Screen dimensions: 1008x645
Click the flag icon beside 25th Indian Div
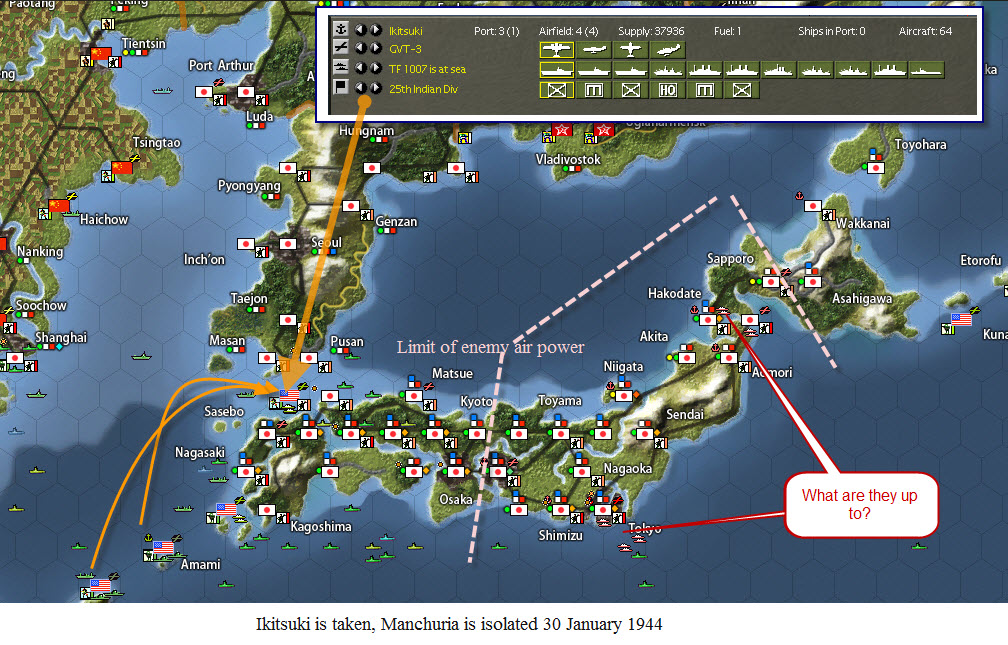341,86
